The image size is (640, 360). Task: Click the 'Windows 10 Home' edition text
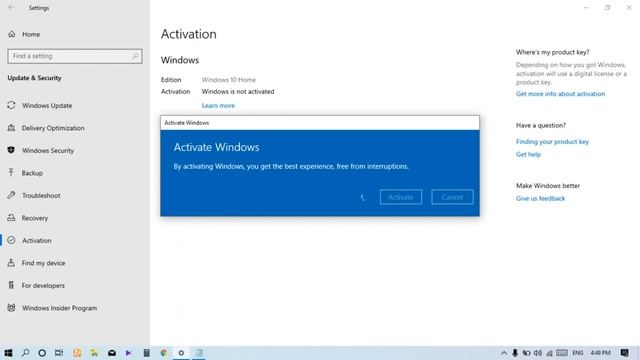229,80
